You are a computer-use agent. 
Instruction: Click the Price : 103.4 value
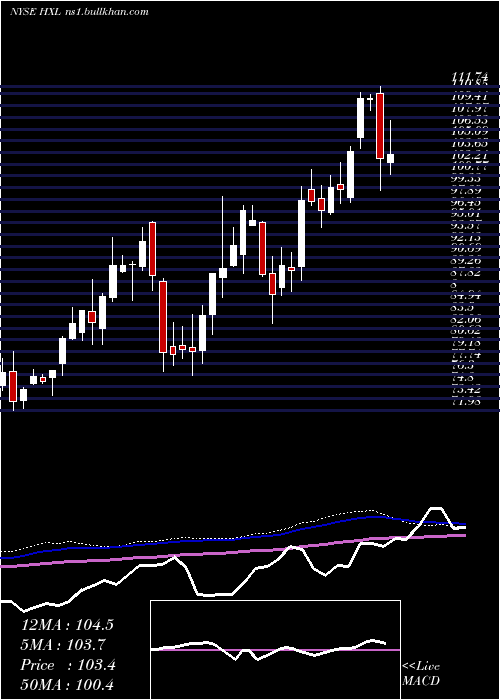pos(68,665)
